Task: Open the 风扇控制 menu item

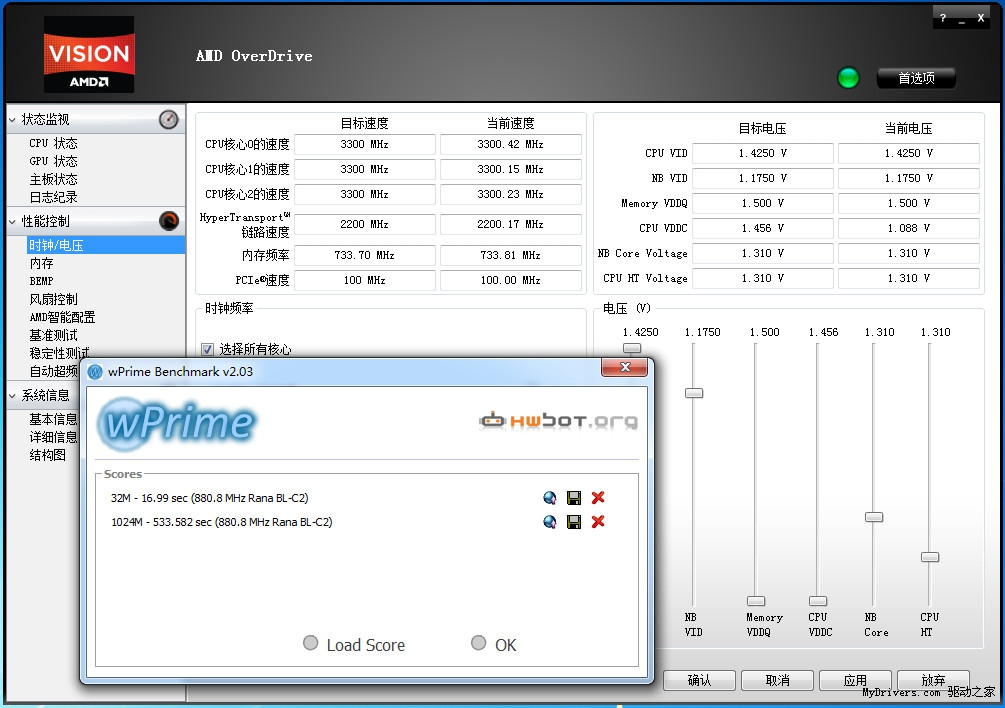Action: 53,299
